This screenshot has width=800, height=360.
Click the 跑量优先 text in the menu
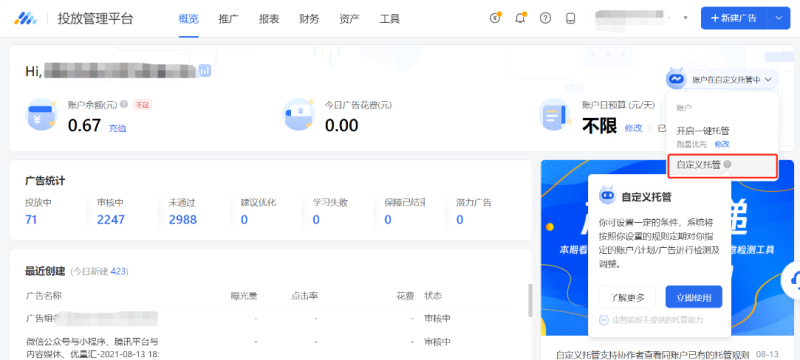[x=692, y=144]
